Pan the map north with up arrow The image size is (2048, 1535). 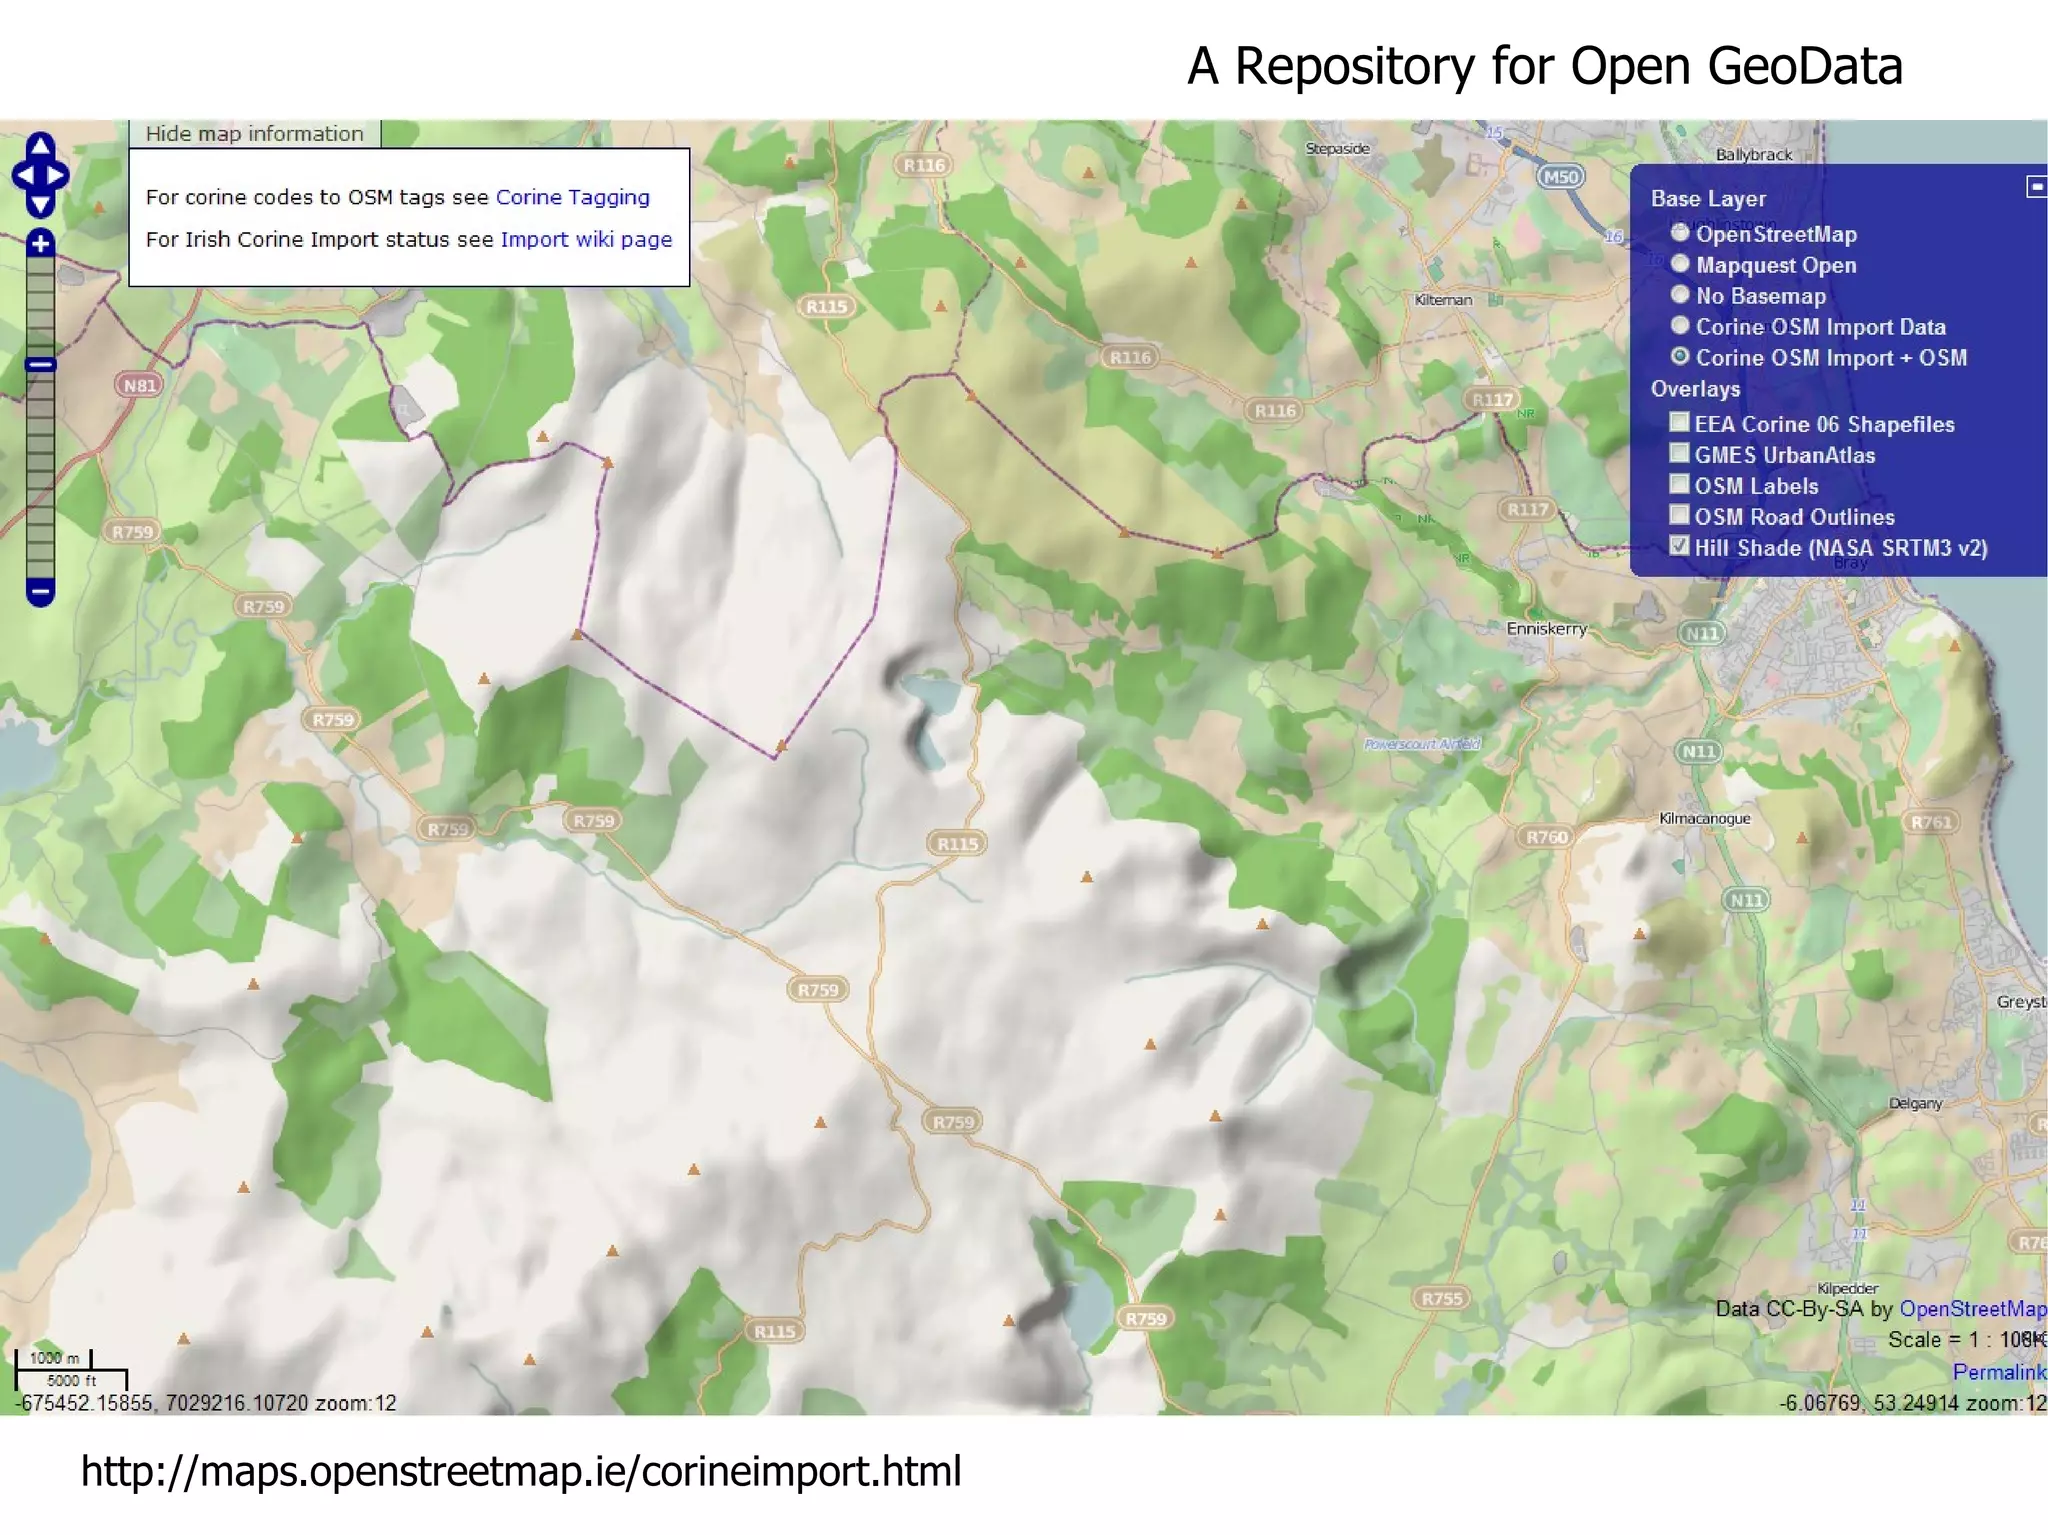[x=40, y=146]
